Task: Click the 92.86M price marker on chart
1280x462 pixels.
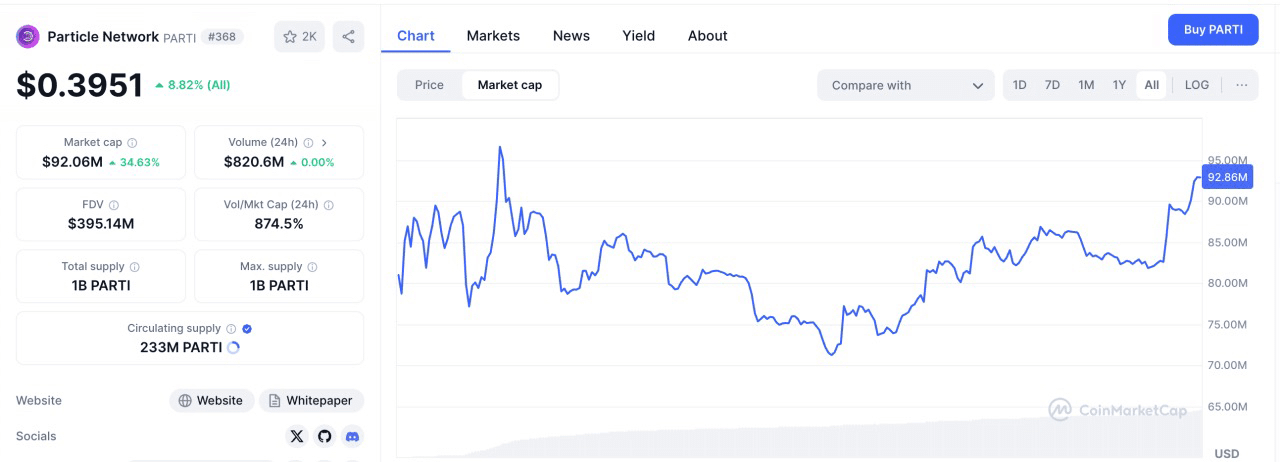Action: [1227, 177]
